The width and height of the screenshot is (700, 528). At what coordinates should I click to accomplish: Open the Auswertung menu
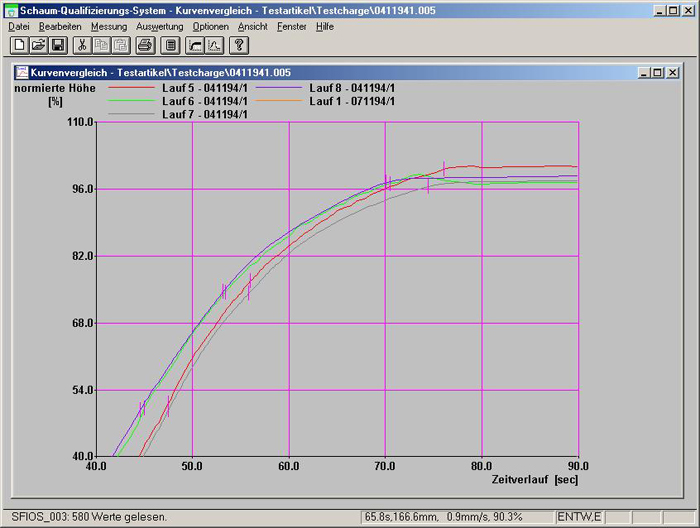pos(159,27)
